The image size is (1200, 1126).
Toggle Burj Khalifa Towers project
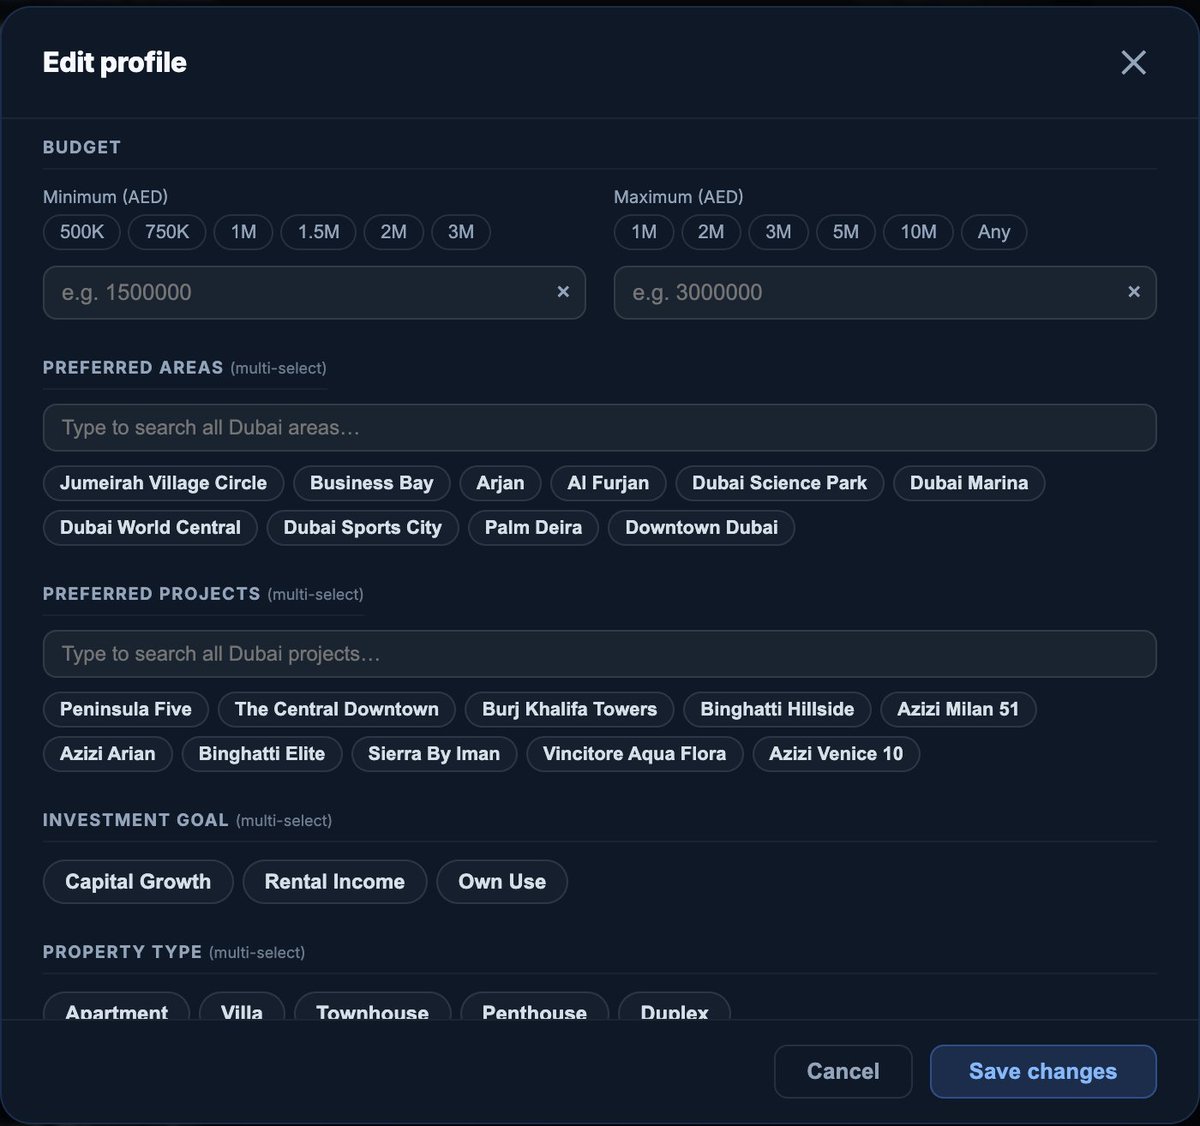pos(570,709)
